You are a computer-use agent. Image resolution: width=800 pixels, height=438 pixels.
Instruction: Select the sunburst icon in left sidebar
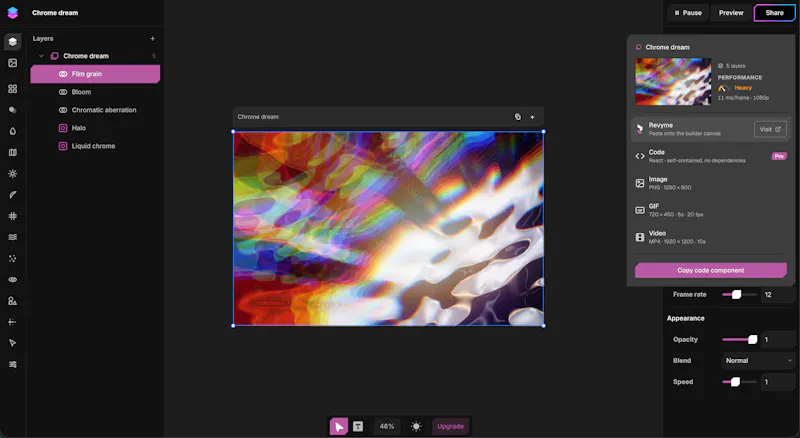coord(13,174)
